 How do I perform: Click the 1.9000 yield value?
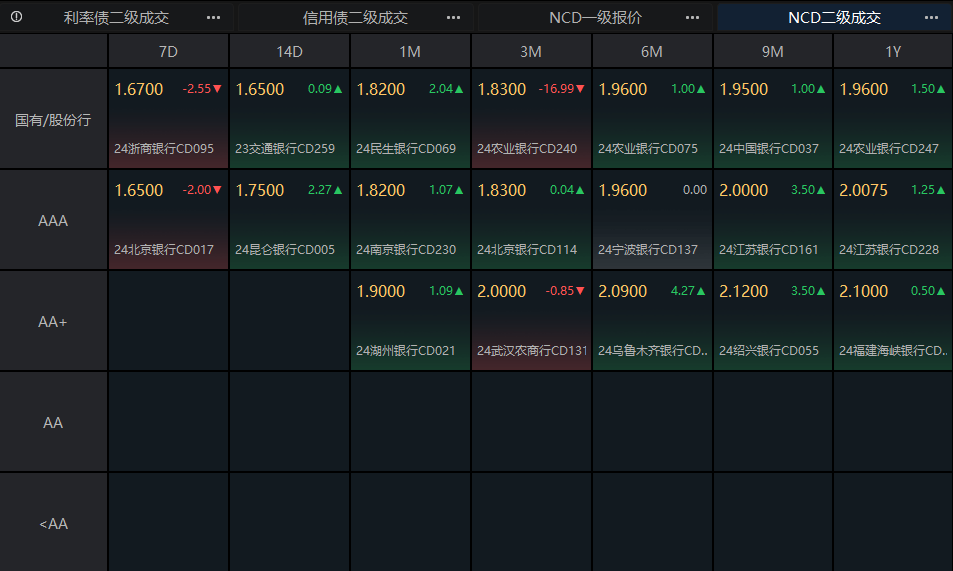pos(381,291)
